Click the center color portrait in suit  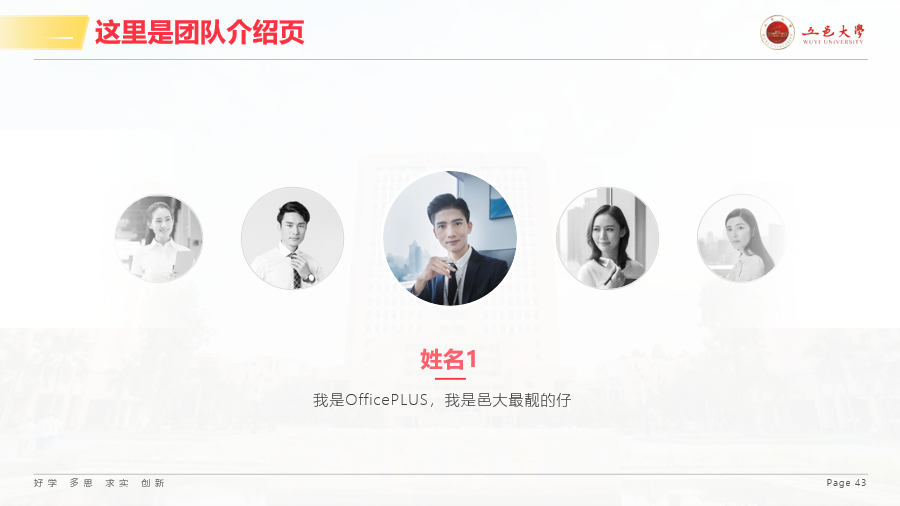coord(450,238)
